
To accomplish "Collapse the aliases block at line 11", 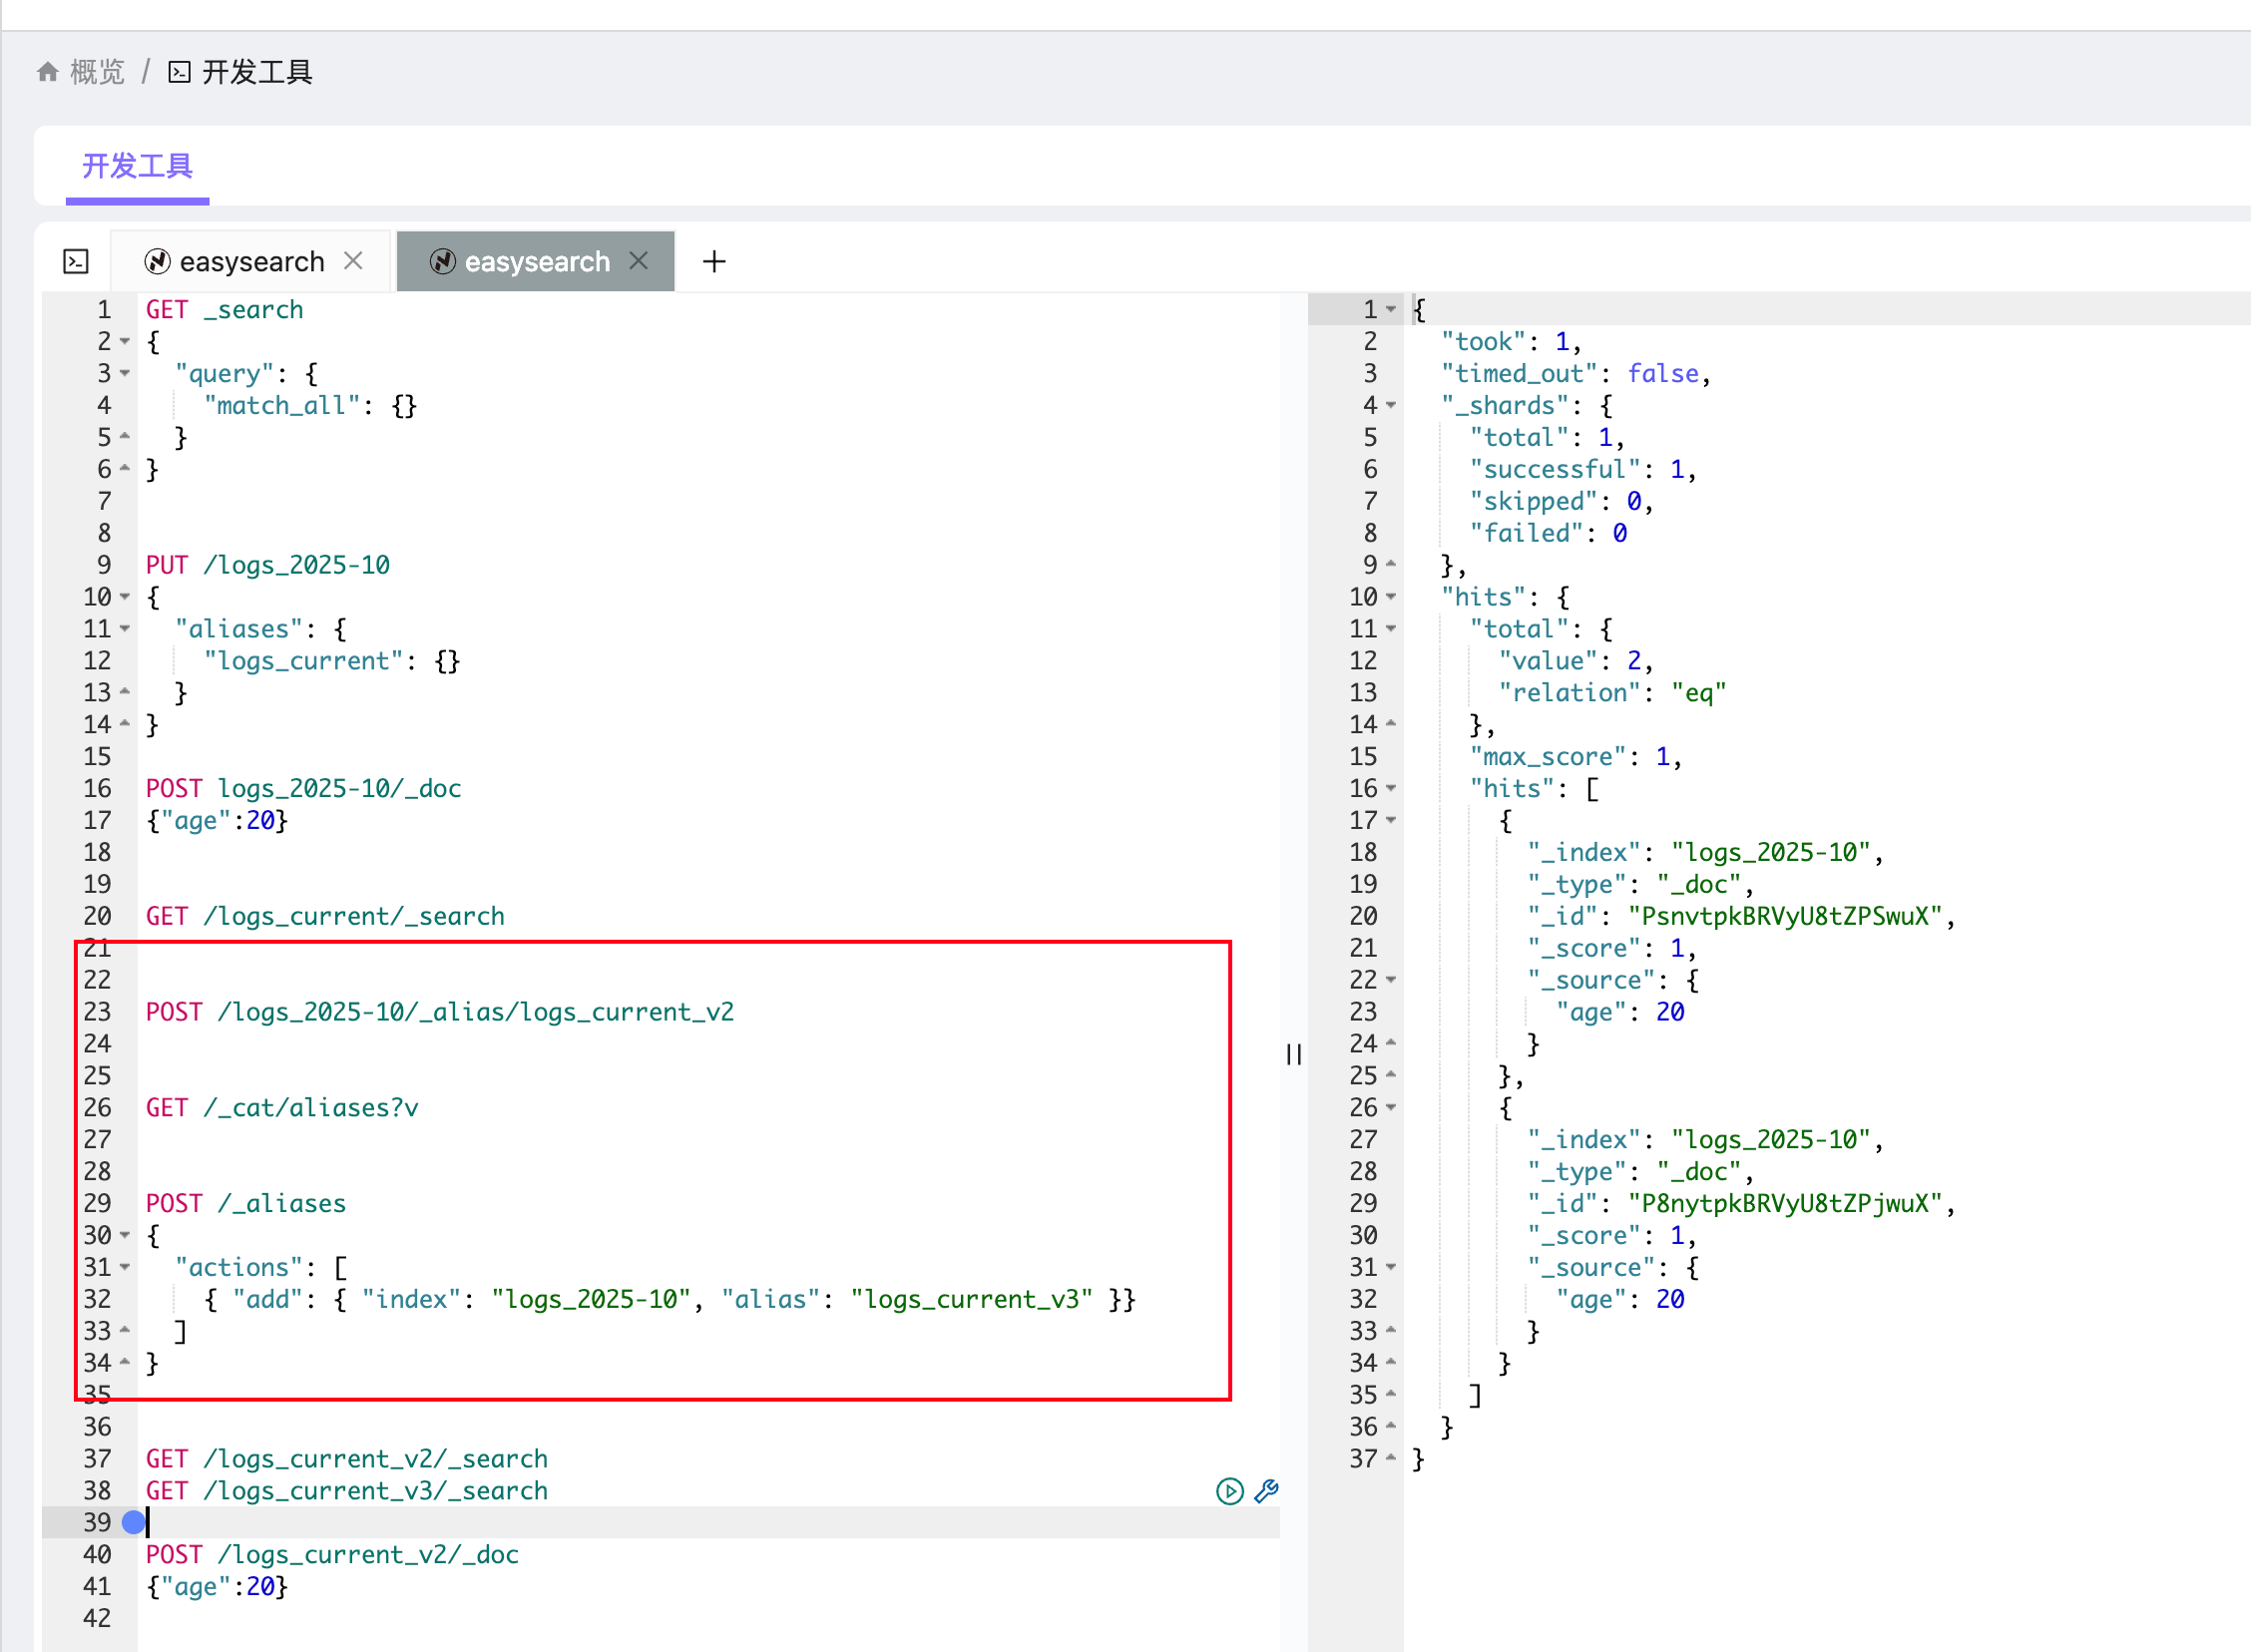I will click(x=125, y=629).
